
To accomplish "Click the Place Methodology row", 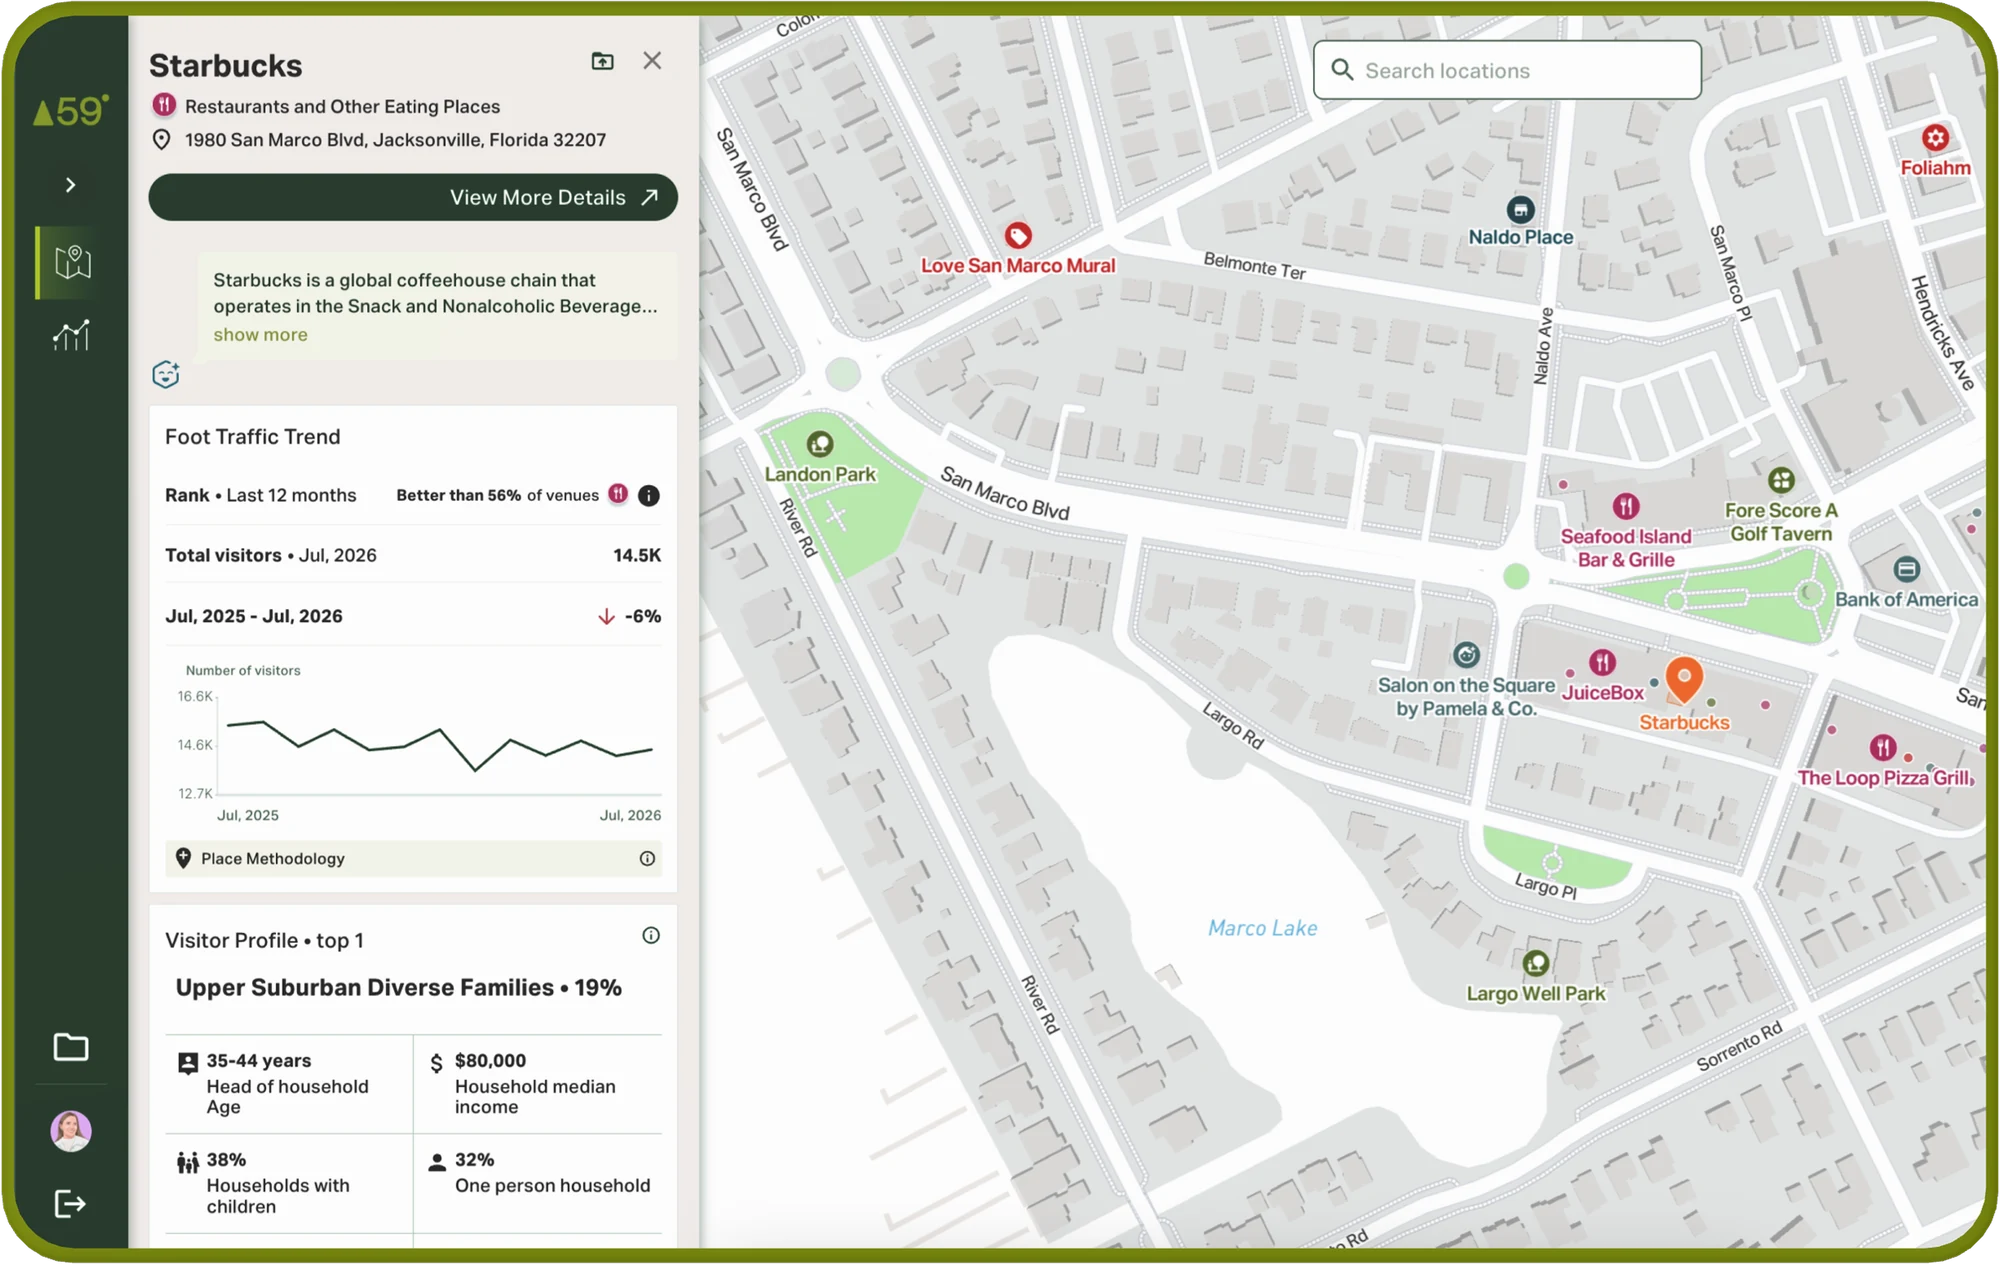I will (x=413, y=859).
